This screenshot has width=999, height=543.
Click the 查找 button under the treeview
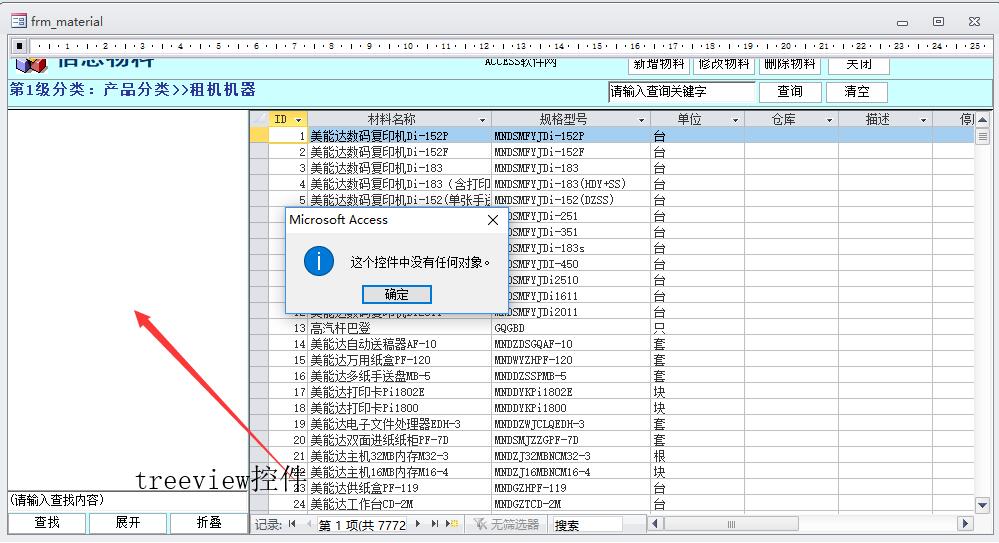pos(47,523)
